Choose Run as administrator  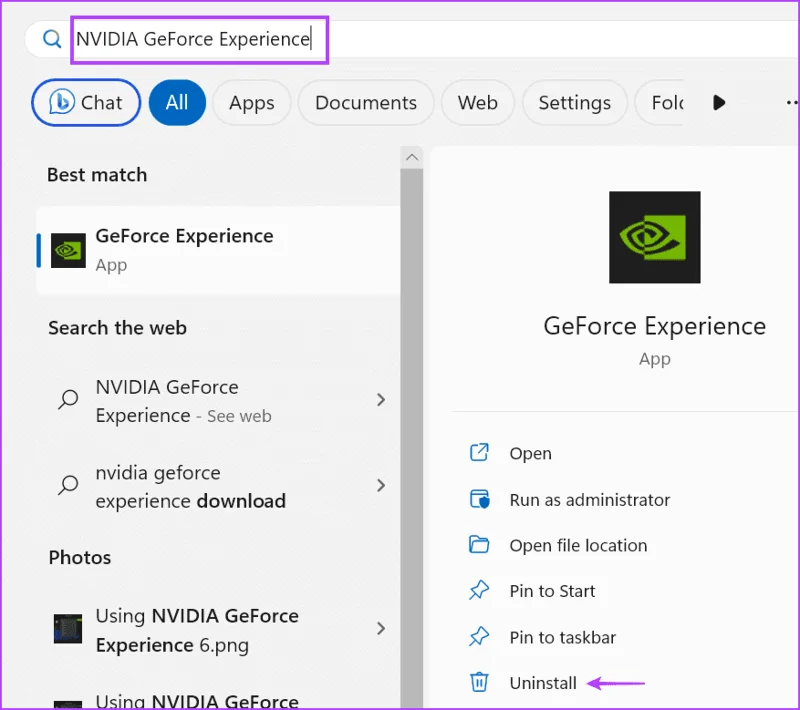[589, 500]
